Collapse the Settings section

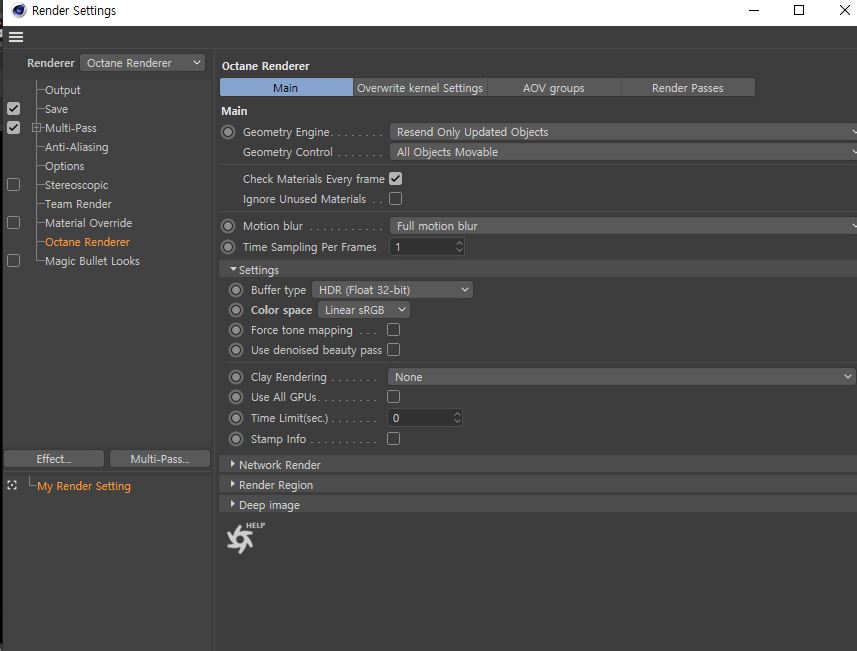click(x=233, y=269)
